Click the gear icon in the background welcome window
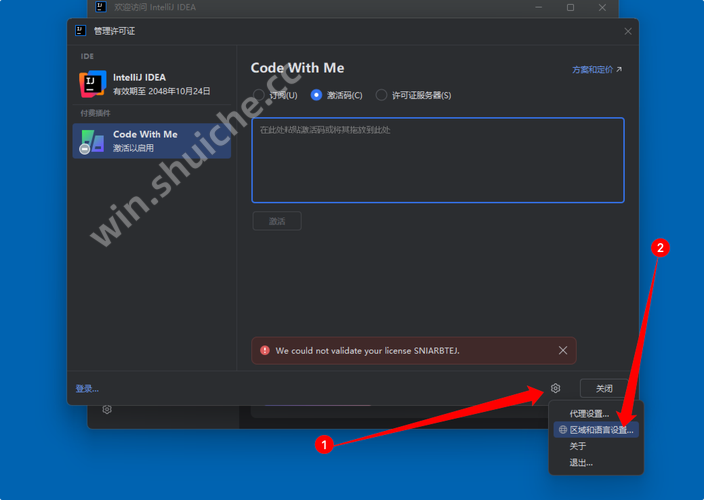This screenshot has height=500, width=704. (107, 409)
